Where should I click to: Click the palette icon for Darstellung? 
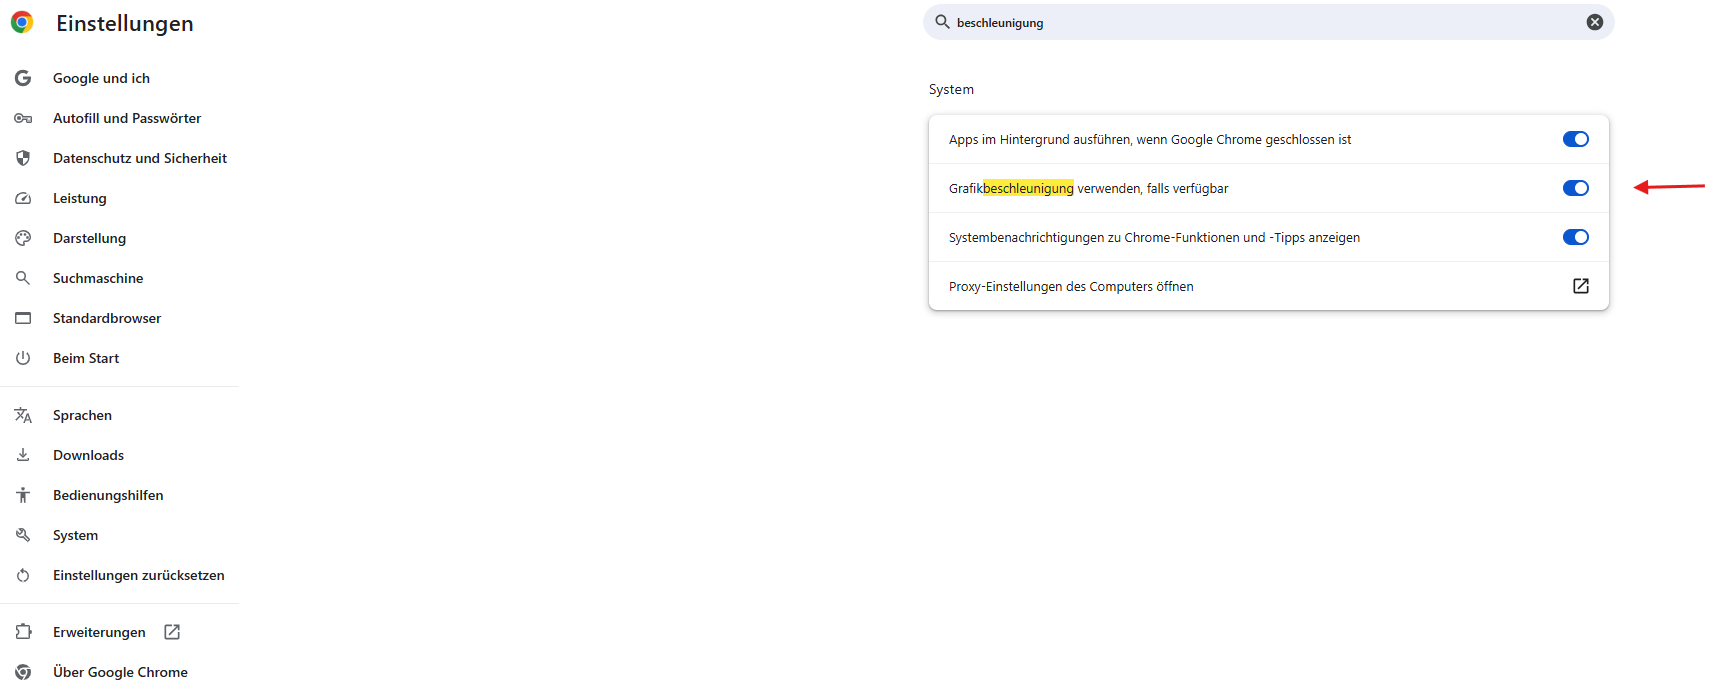point(23,238)
